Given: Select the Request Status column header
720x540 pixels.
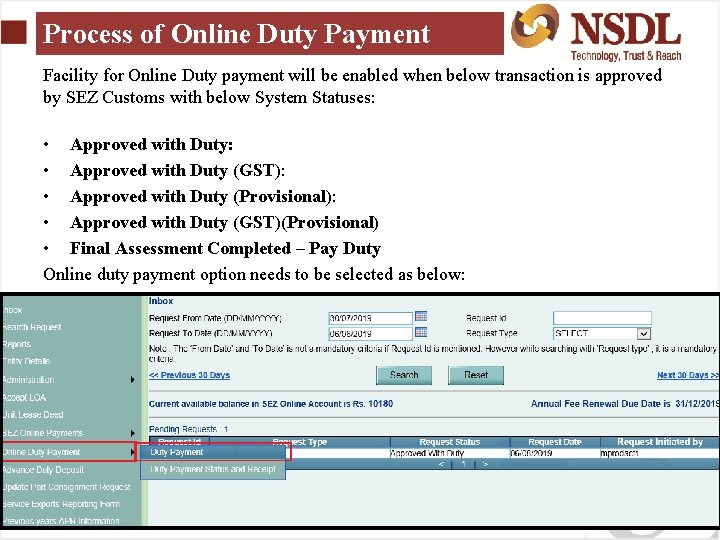Looking at the screenshot, I should tap(450, 442).
